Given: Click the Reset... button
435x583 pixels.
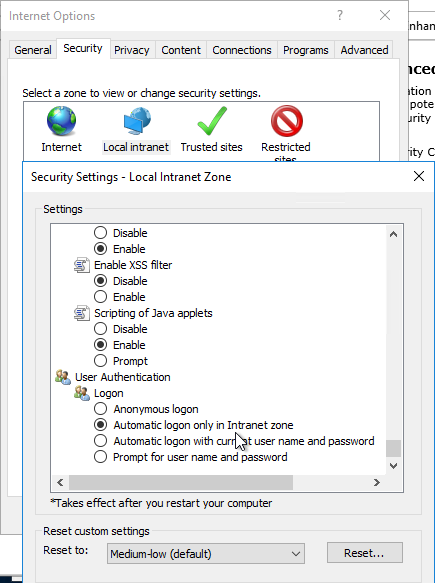Looking at the screenshot, I should click(364, 553).
